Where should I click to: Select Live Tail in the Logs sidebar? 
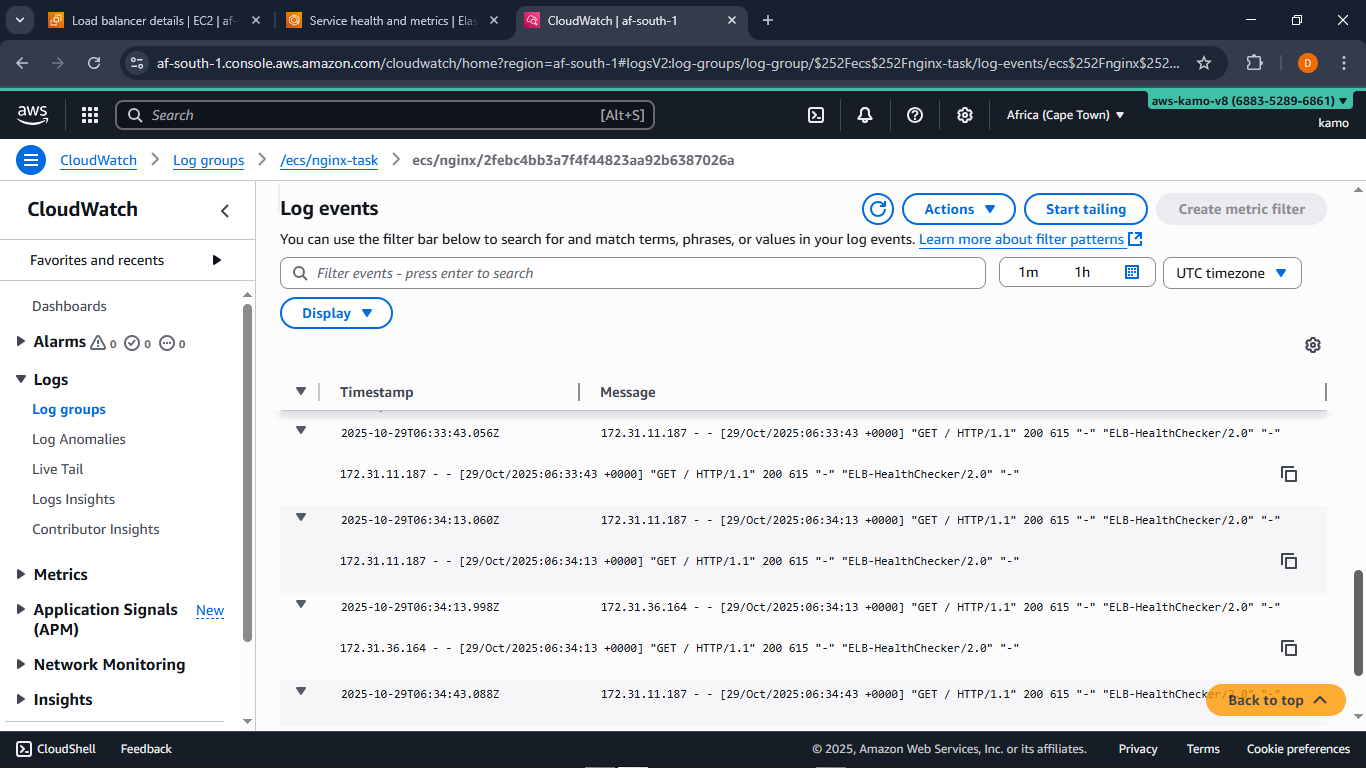coord(57,469)
